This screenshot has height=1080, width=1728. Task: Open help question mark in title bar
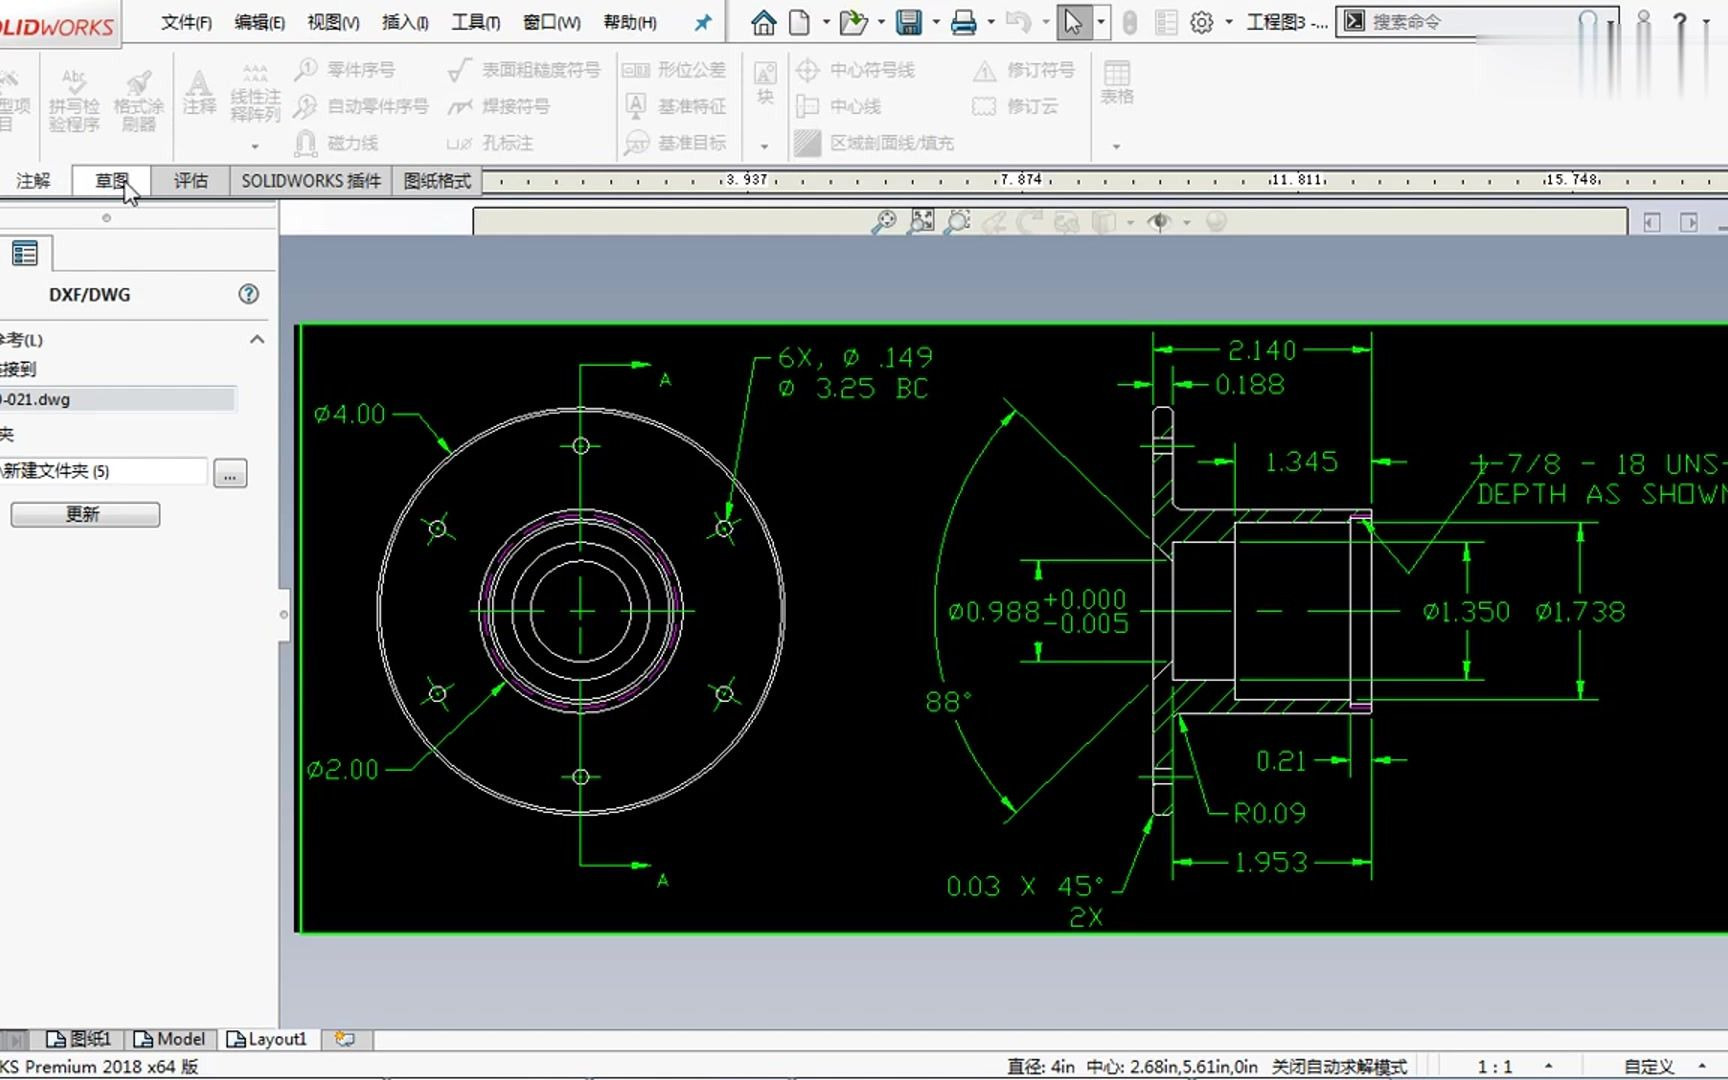pyautogui.click(x=1680, y=22)
